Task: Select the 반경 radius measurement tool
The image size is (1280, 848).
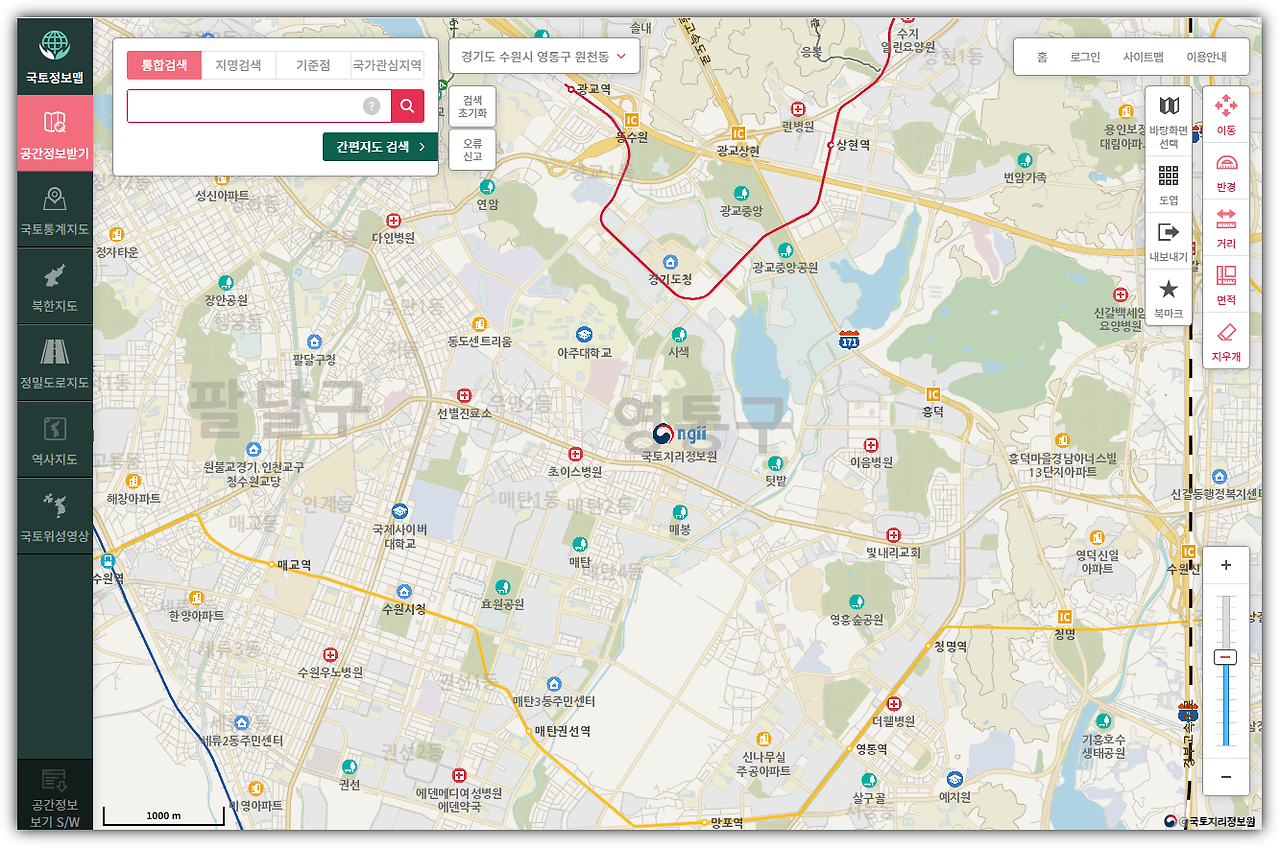Action: (1226, 172)
